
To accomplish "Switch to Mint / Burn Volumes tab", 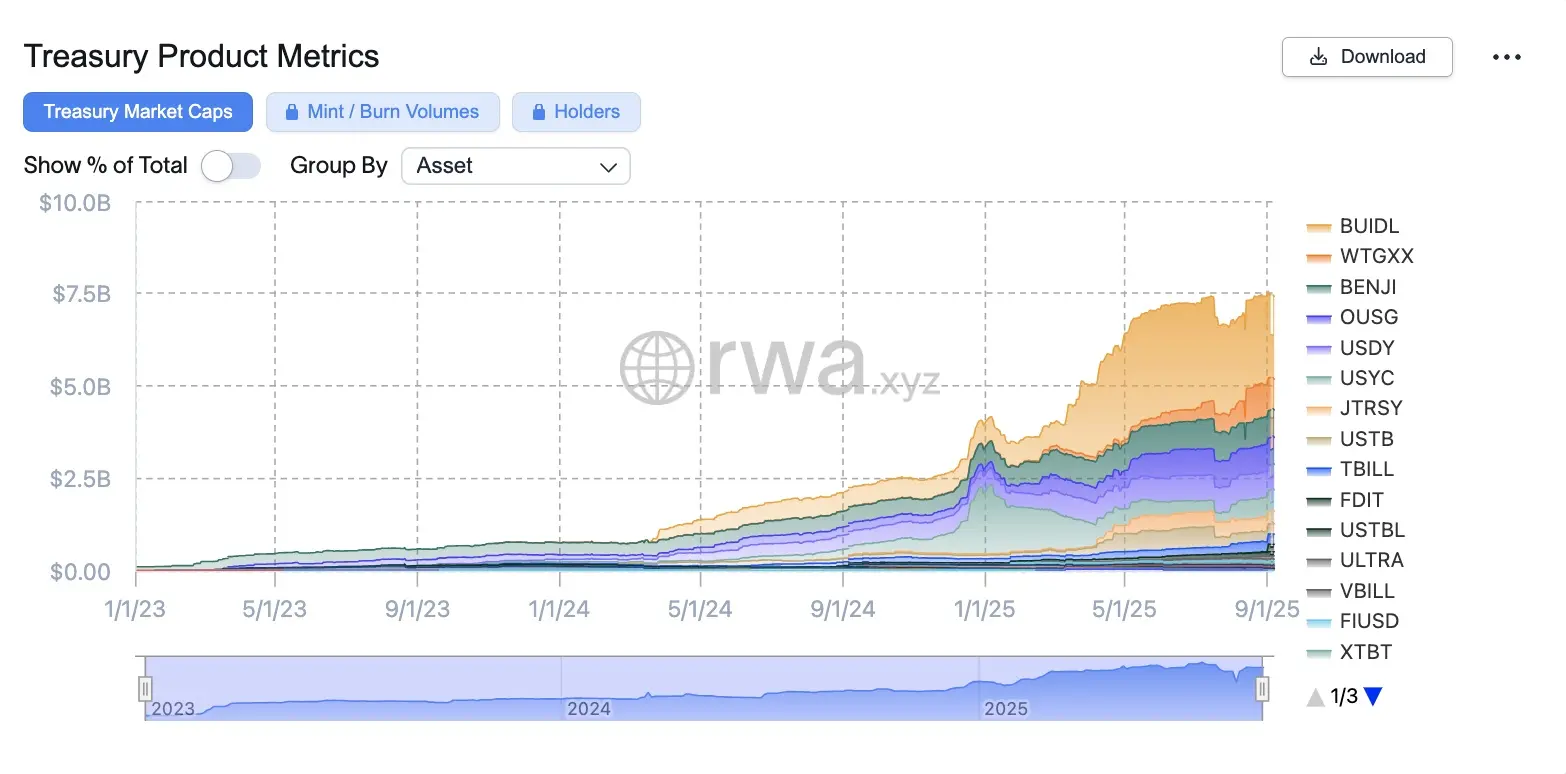I will coord(383,112).
